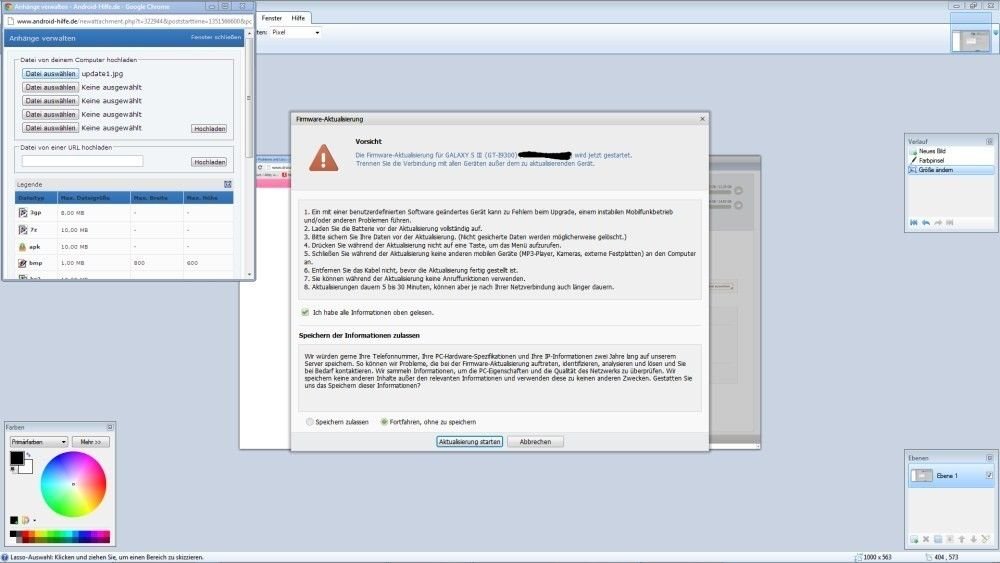This screenshot has width=1000, height=563.
Task: Click the white secondary color swatch
Action: (27, 468)
